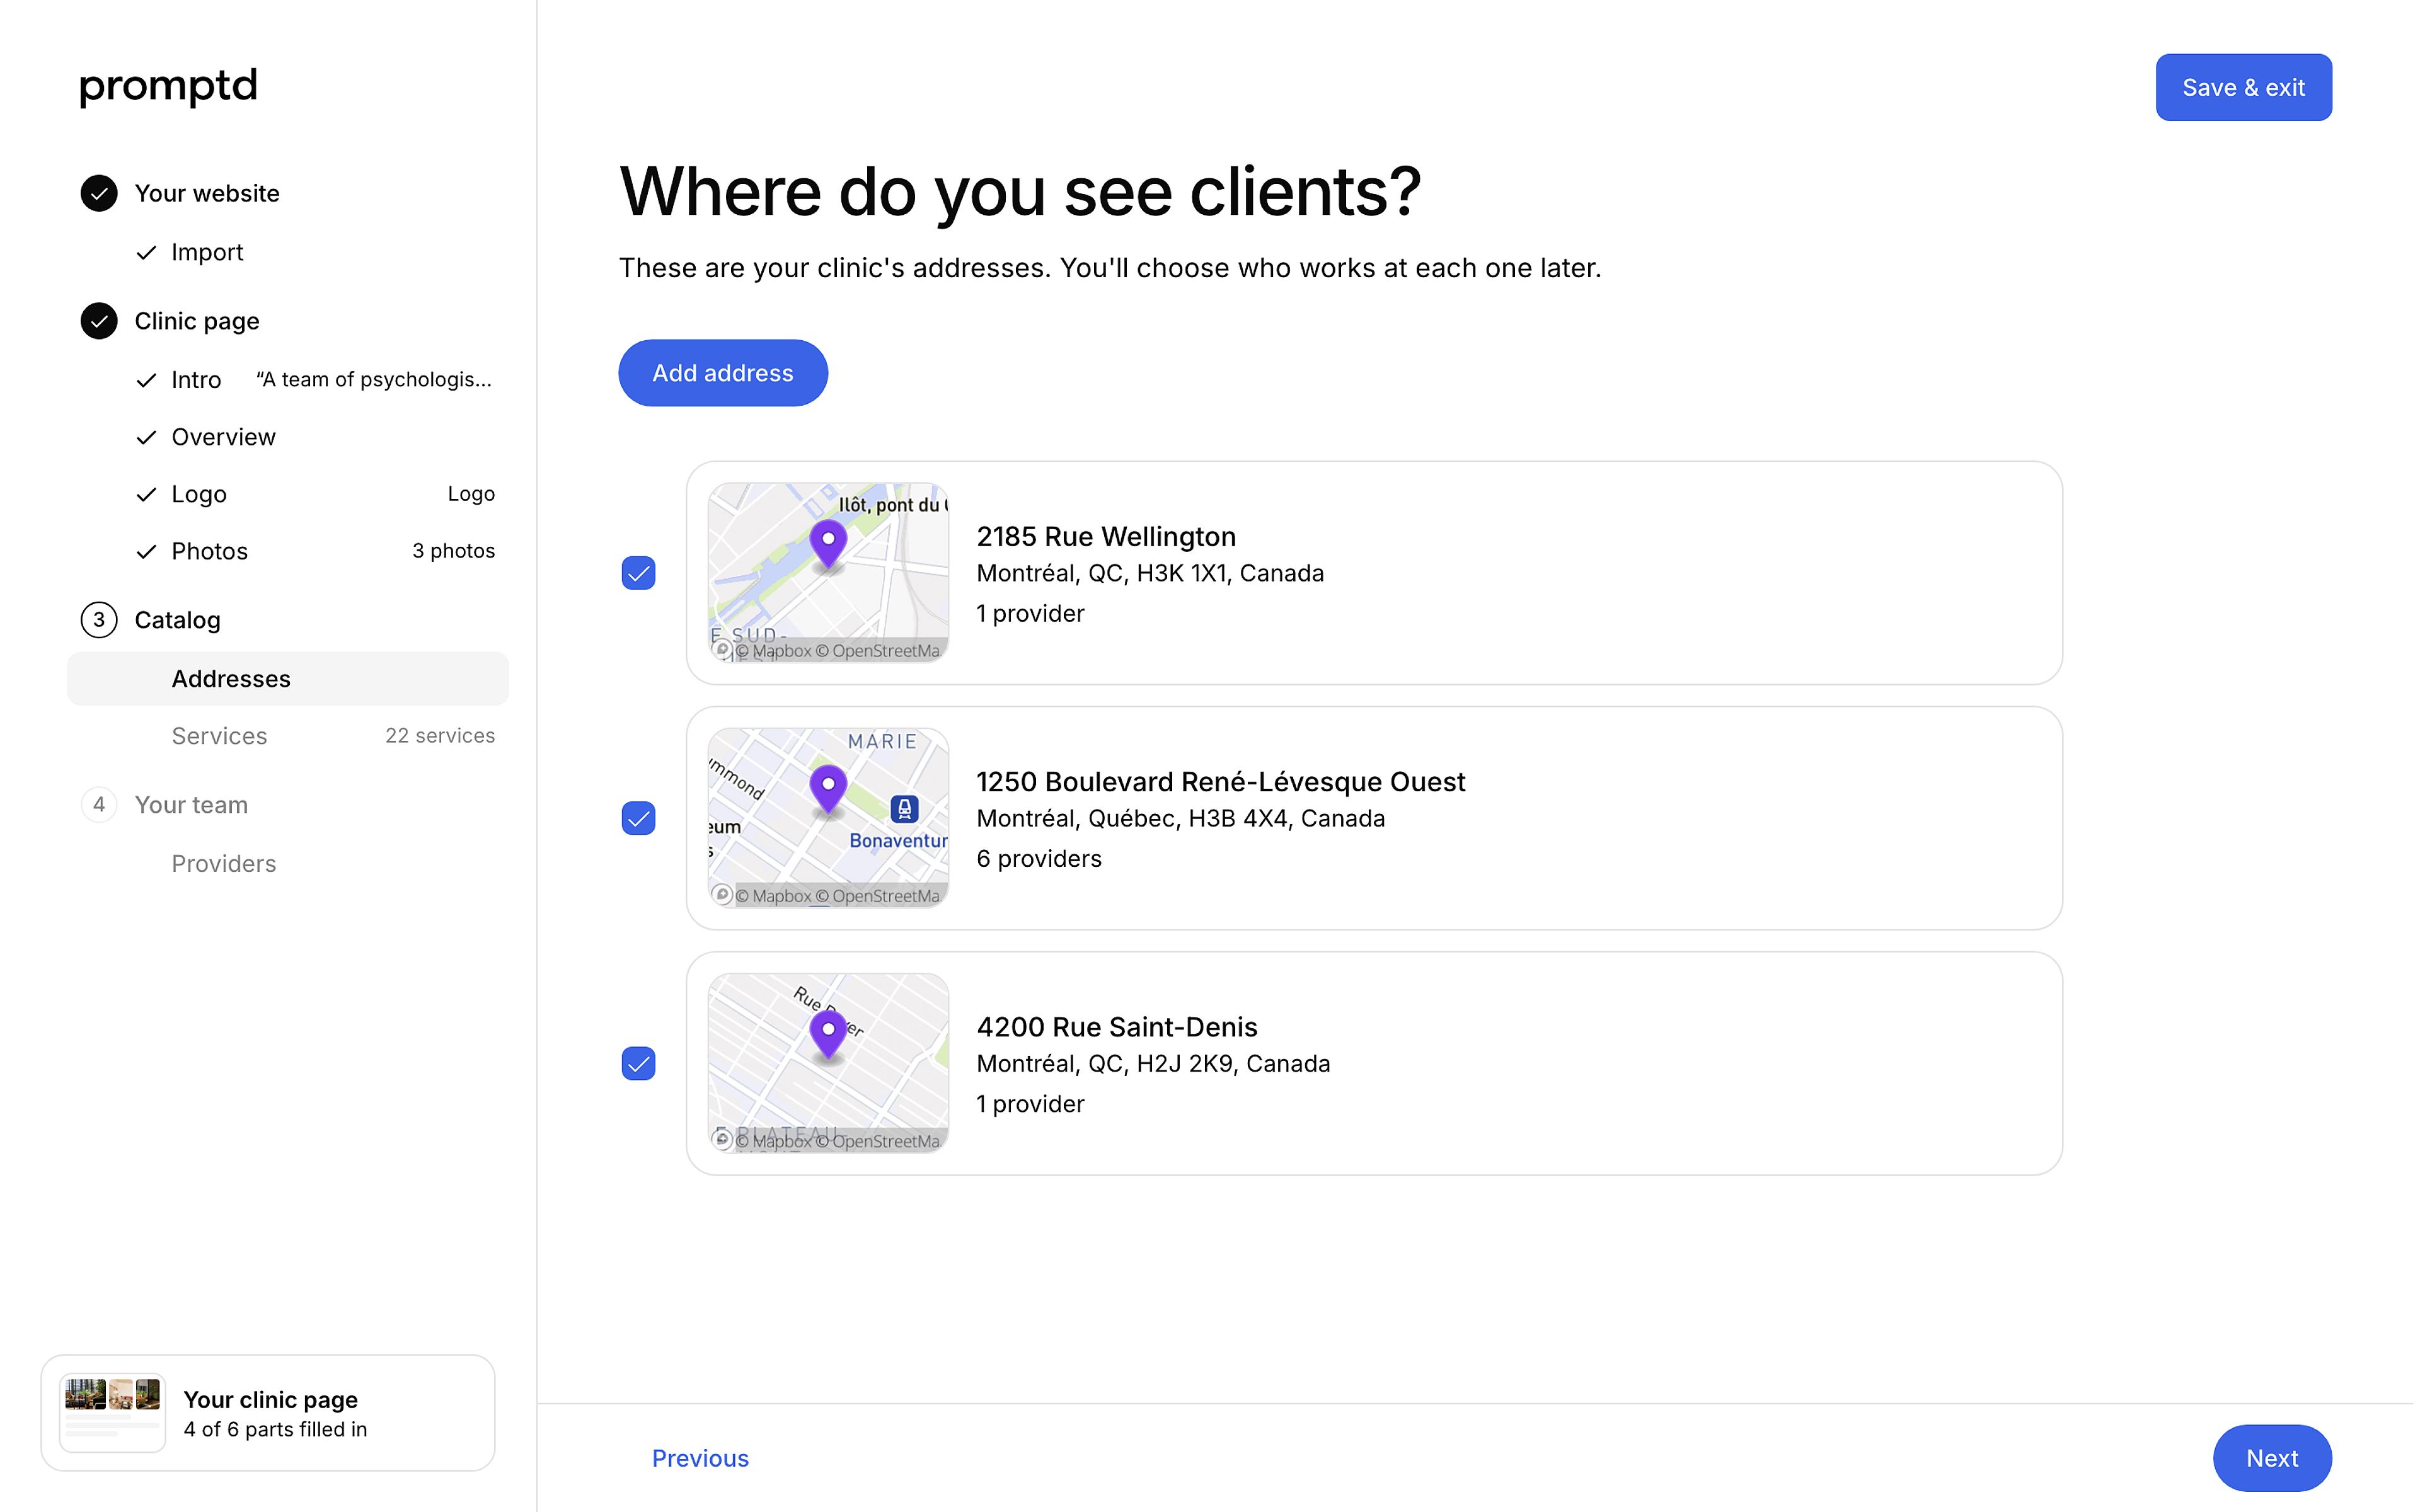Click the Catalog section heading
This screenshot has height=1512, width=2420.
pos(177,620)
